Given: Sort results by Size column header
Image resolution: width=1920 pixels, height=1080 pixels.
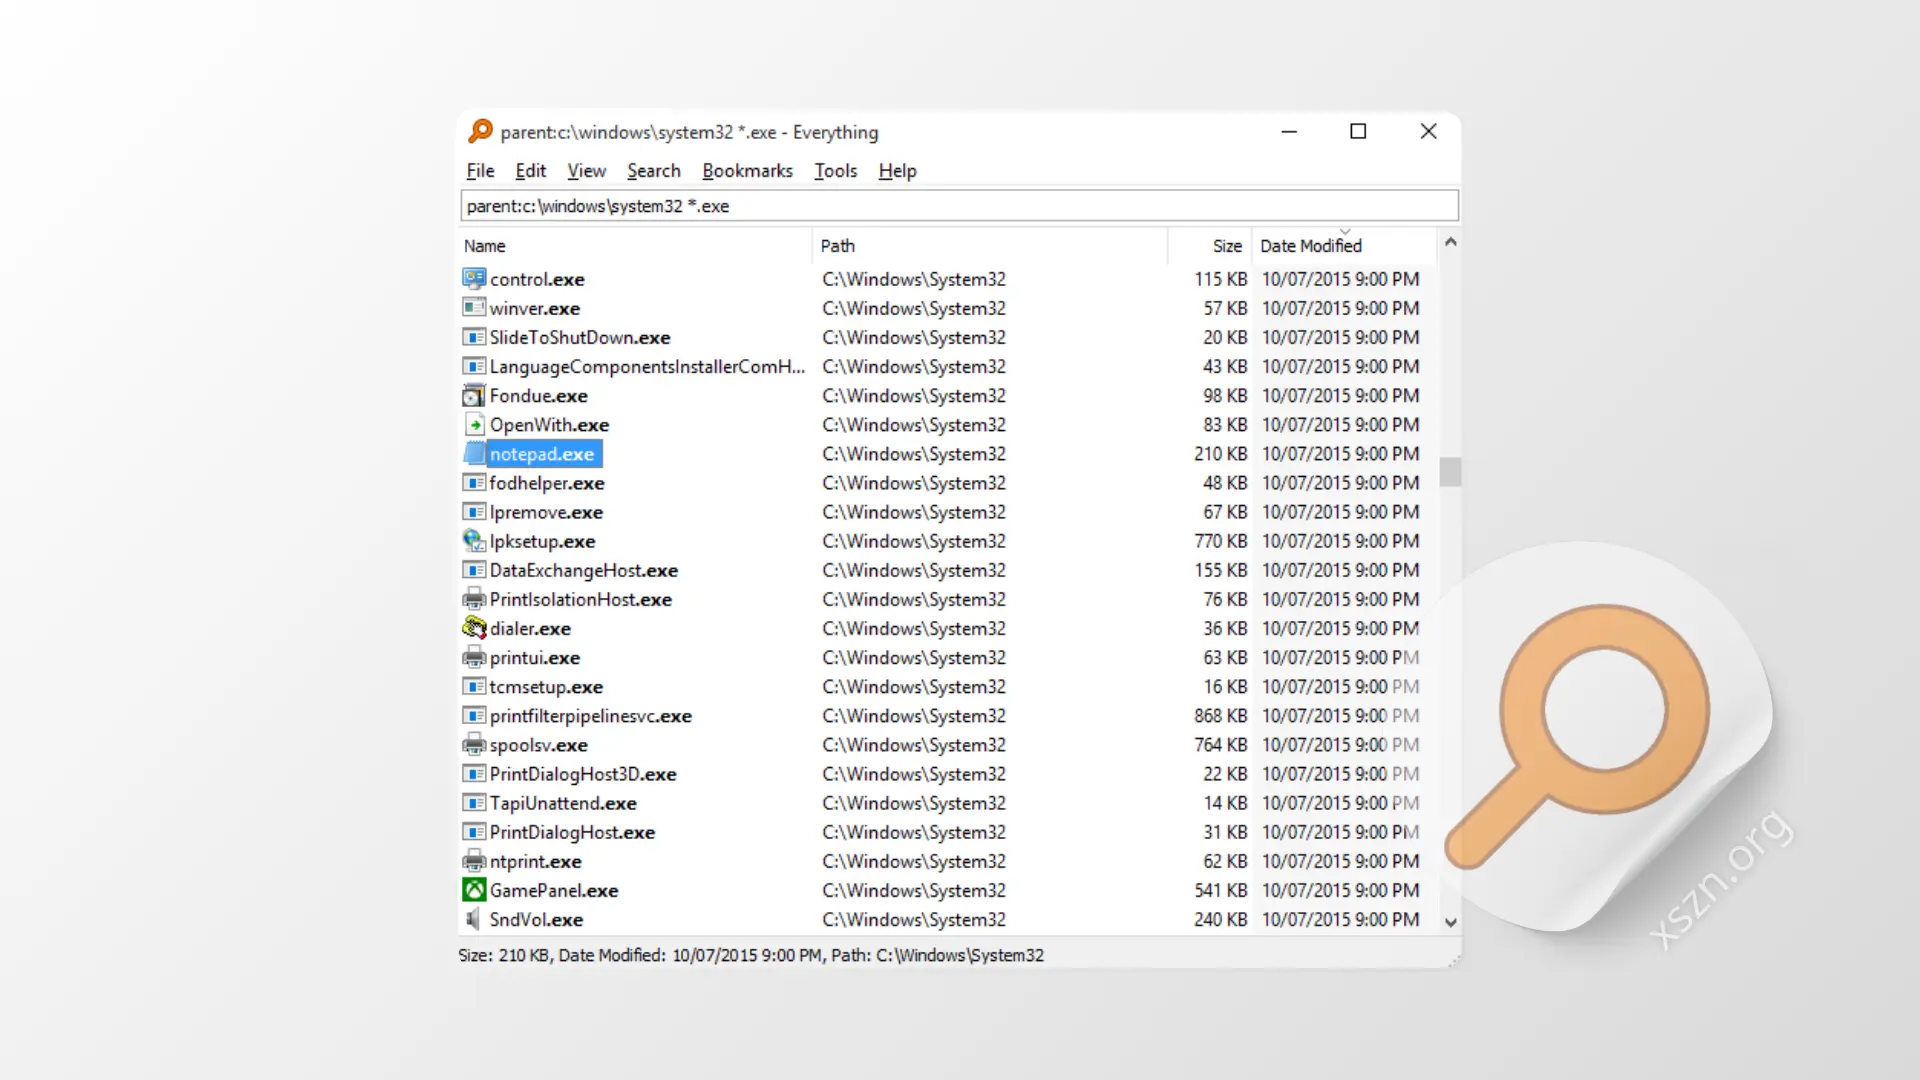Looking at the screenshot, I should tap(1226, 246).
